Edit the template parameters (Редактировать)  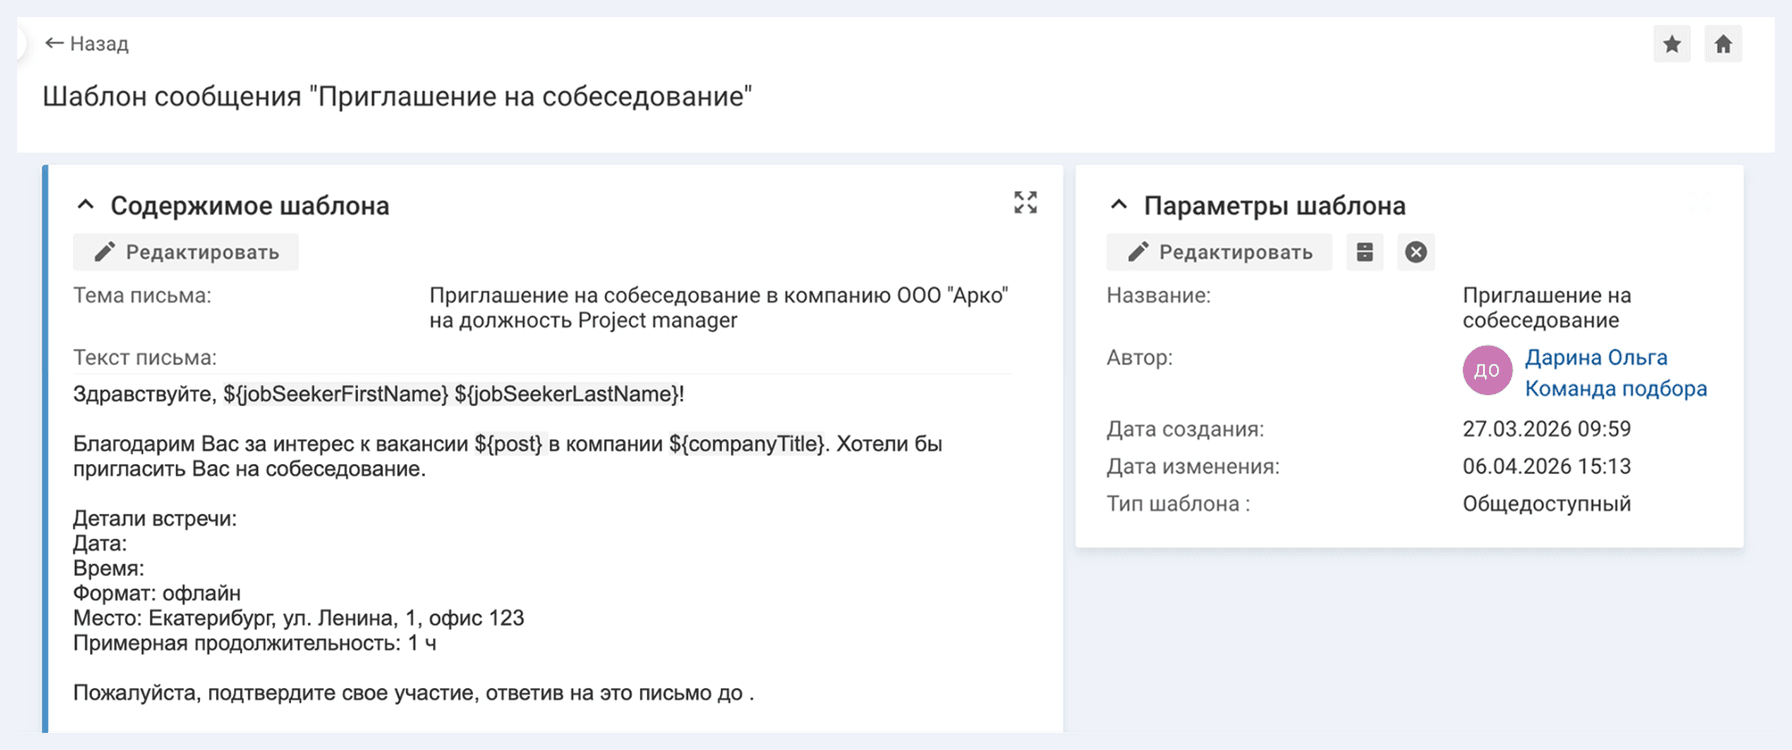[1219, 252]
